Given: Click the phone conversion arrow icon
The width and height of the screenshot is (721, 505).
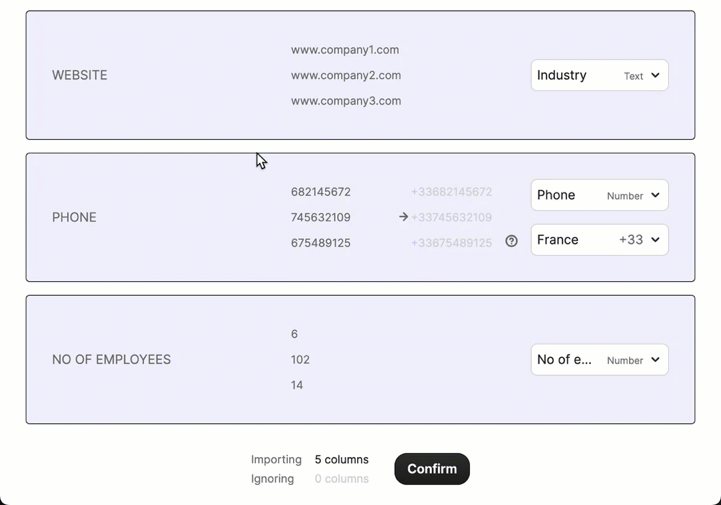Looking at the screenshot, I should [404, 217].
